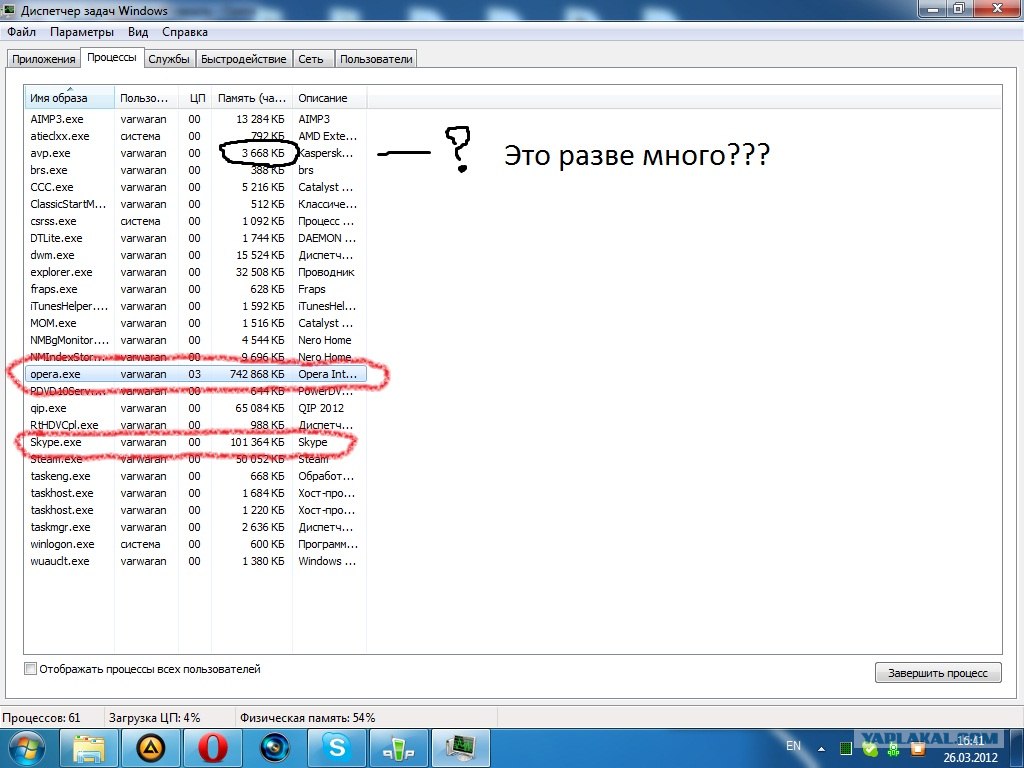The width and height of the screenshot is (1024, 768).
Task: Click the 742 868 КБ memory value
Action: click(x=257, y=374)
